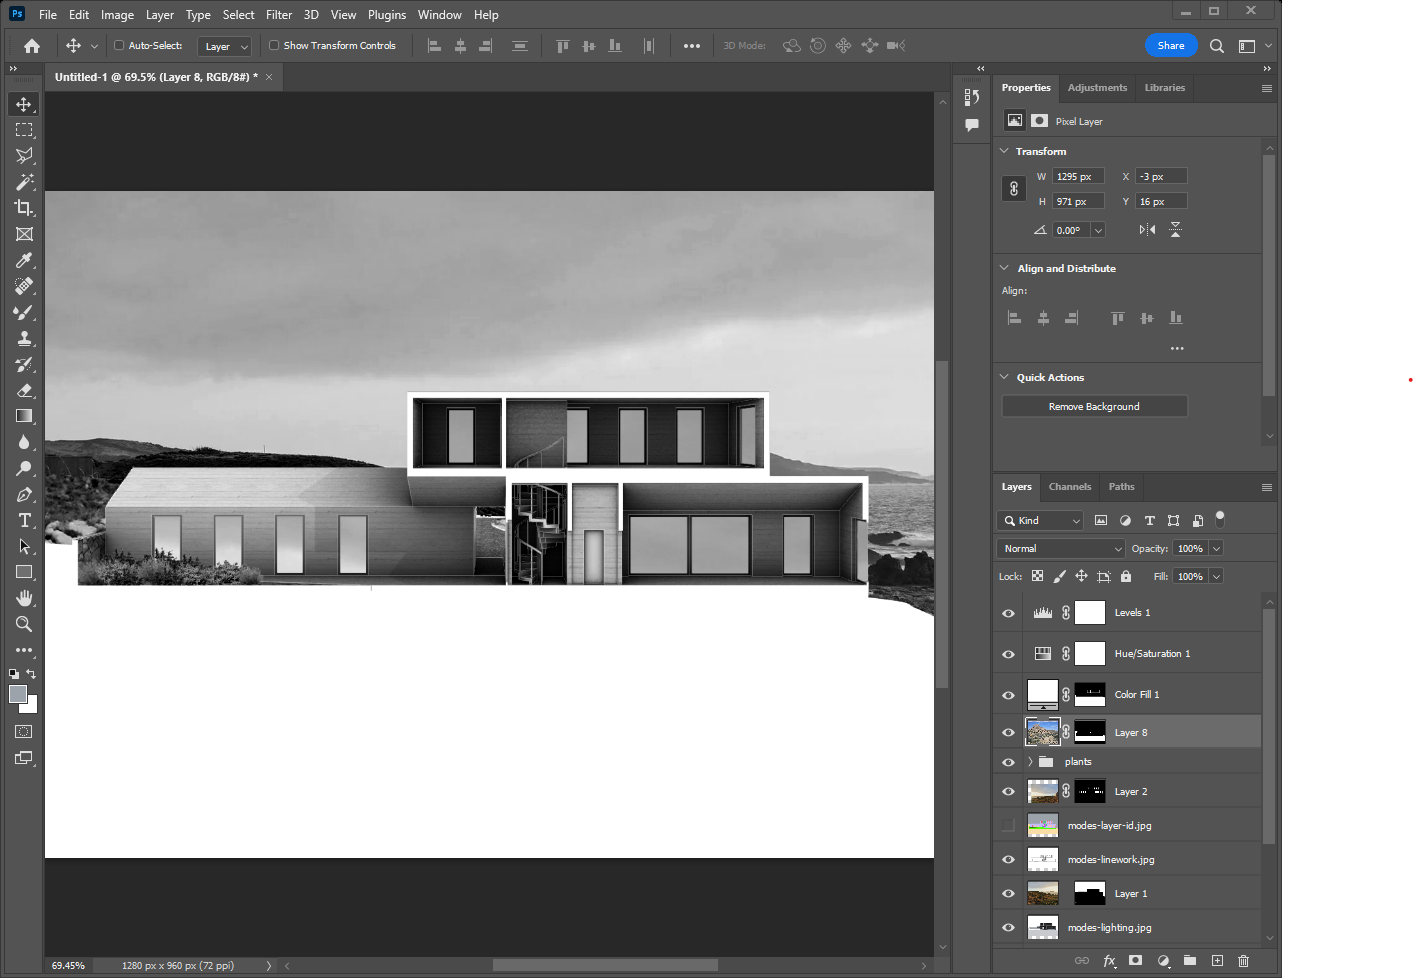Open the Normal blend mode dropdown
This screenshot has height=978, width=1414.
click(1060, 548)
